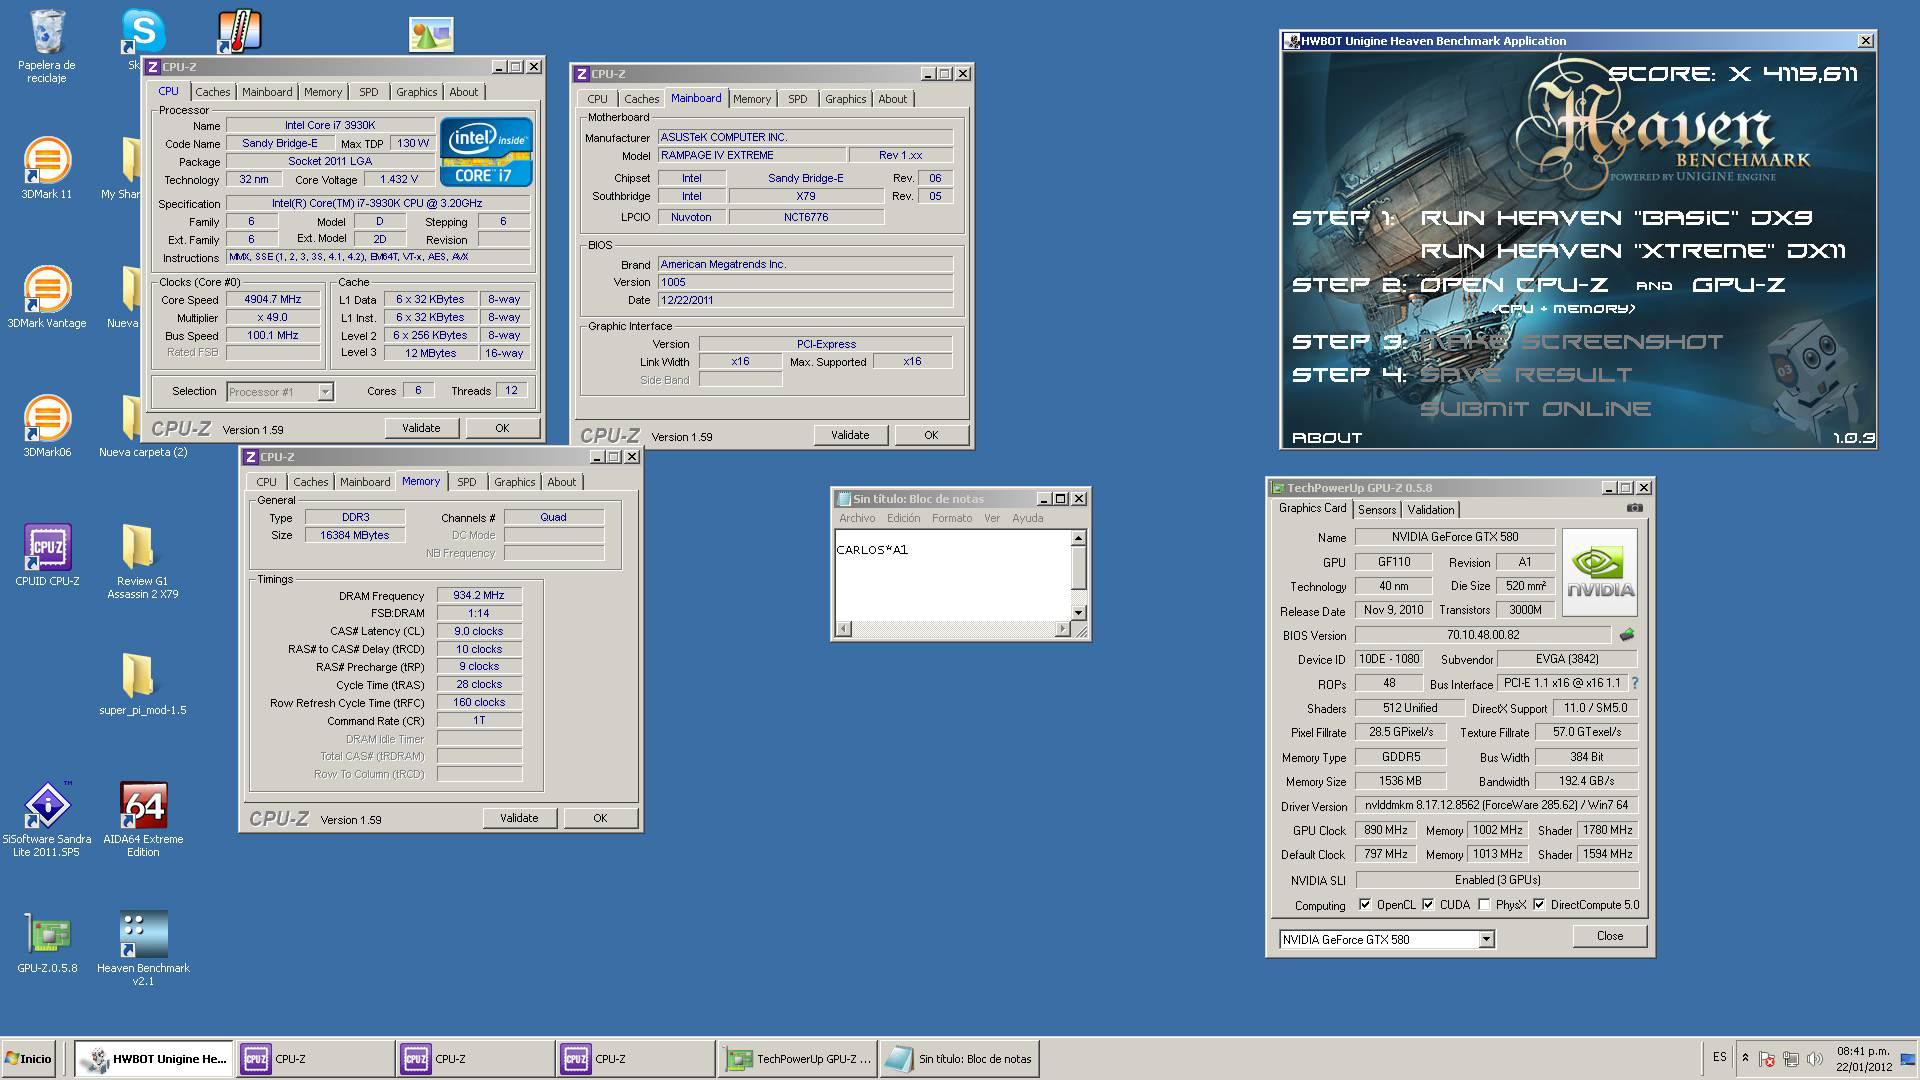Click Notepad vertical scrollbar down arrow
1920x1080 pixels.
[x=1078, y=612]
